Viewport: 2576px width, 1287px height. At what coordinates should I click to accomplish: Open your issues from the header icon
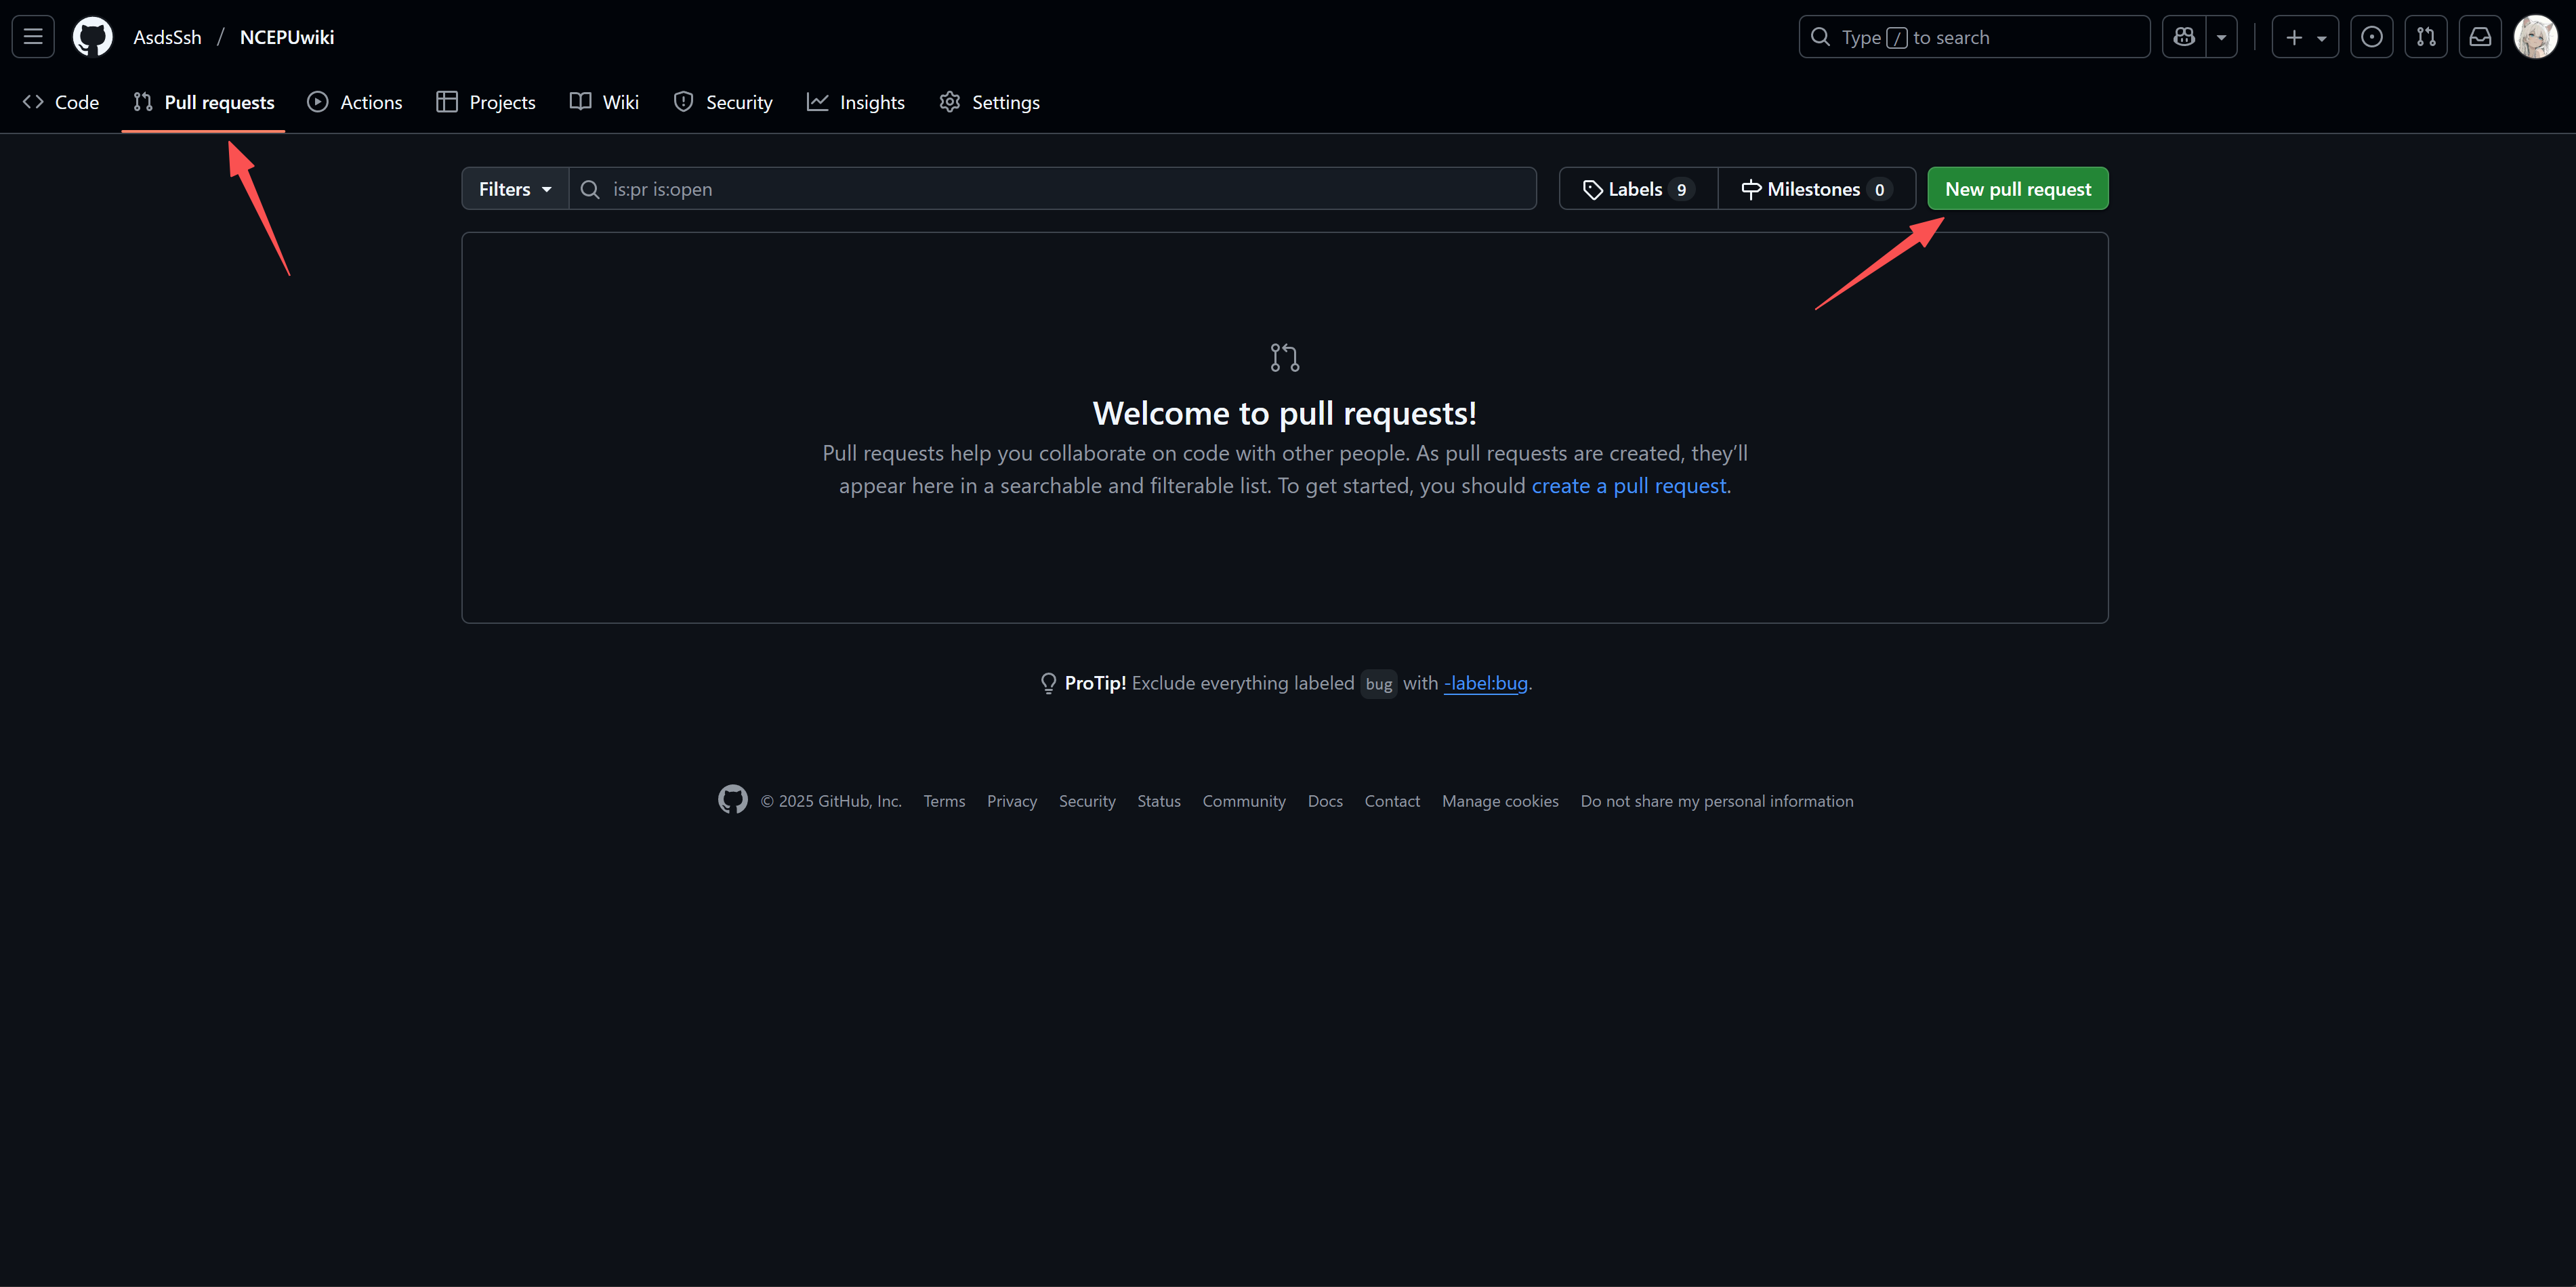coord(2371,36)
